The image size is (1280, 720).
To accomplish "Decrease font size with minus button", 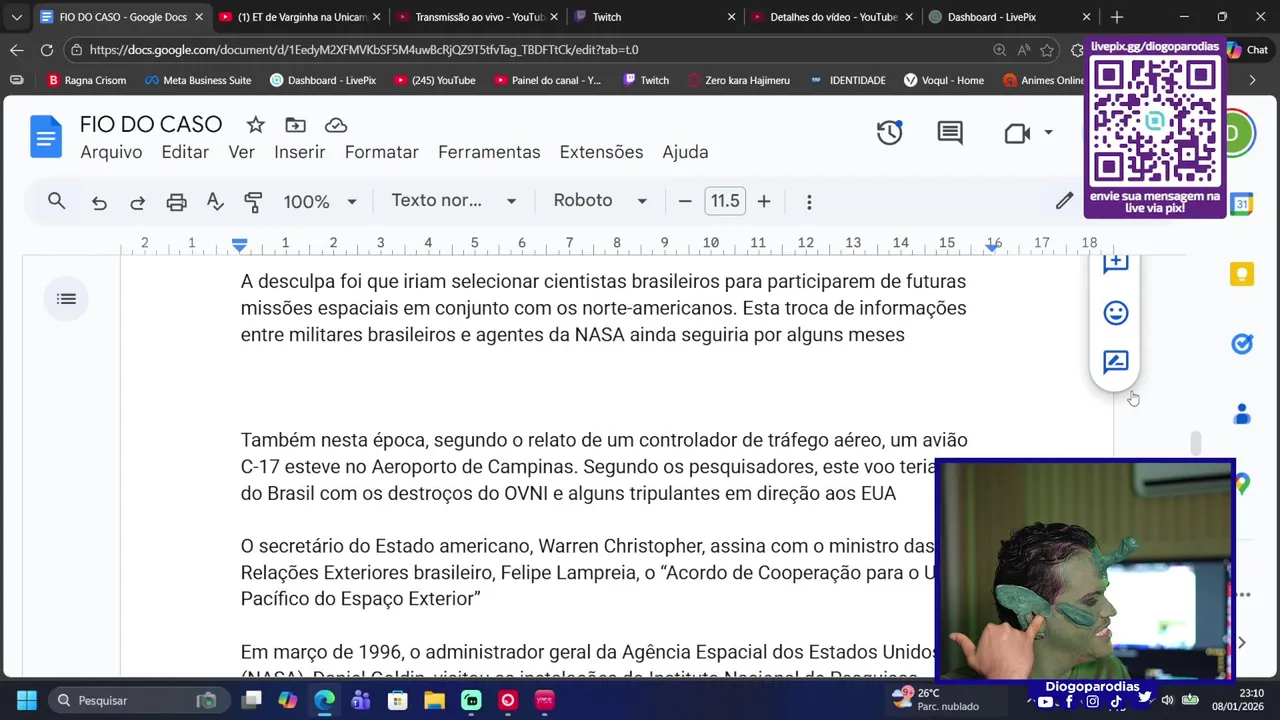I will [685, 202].
